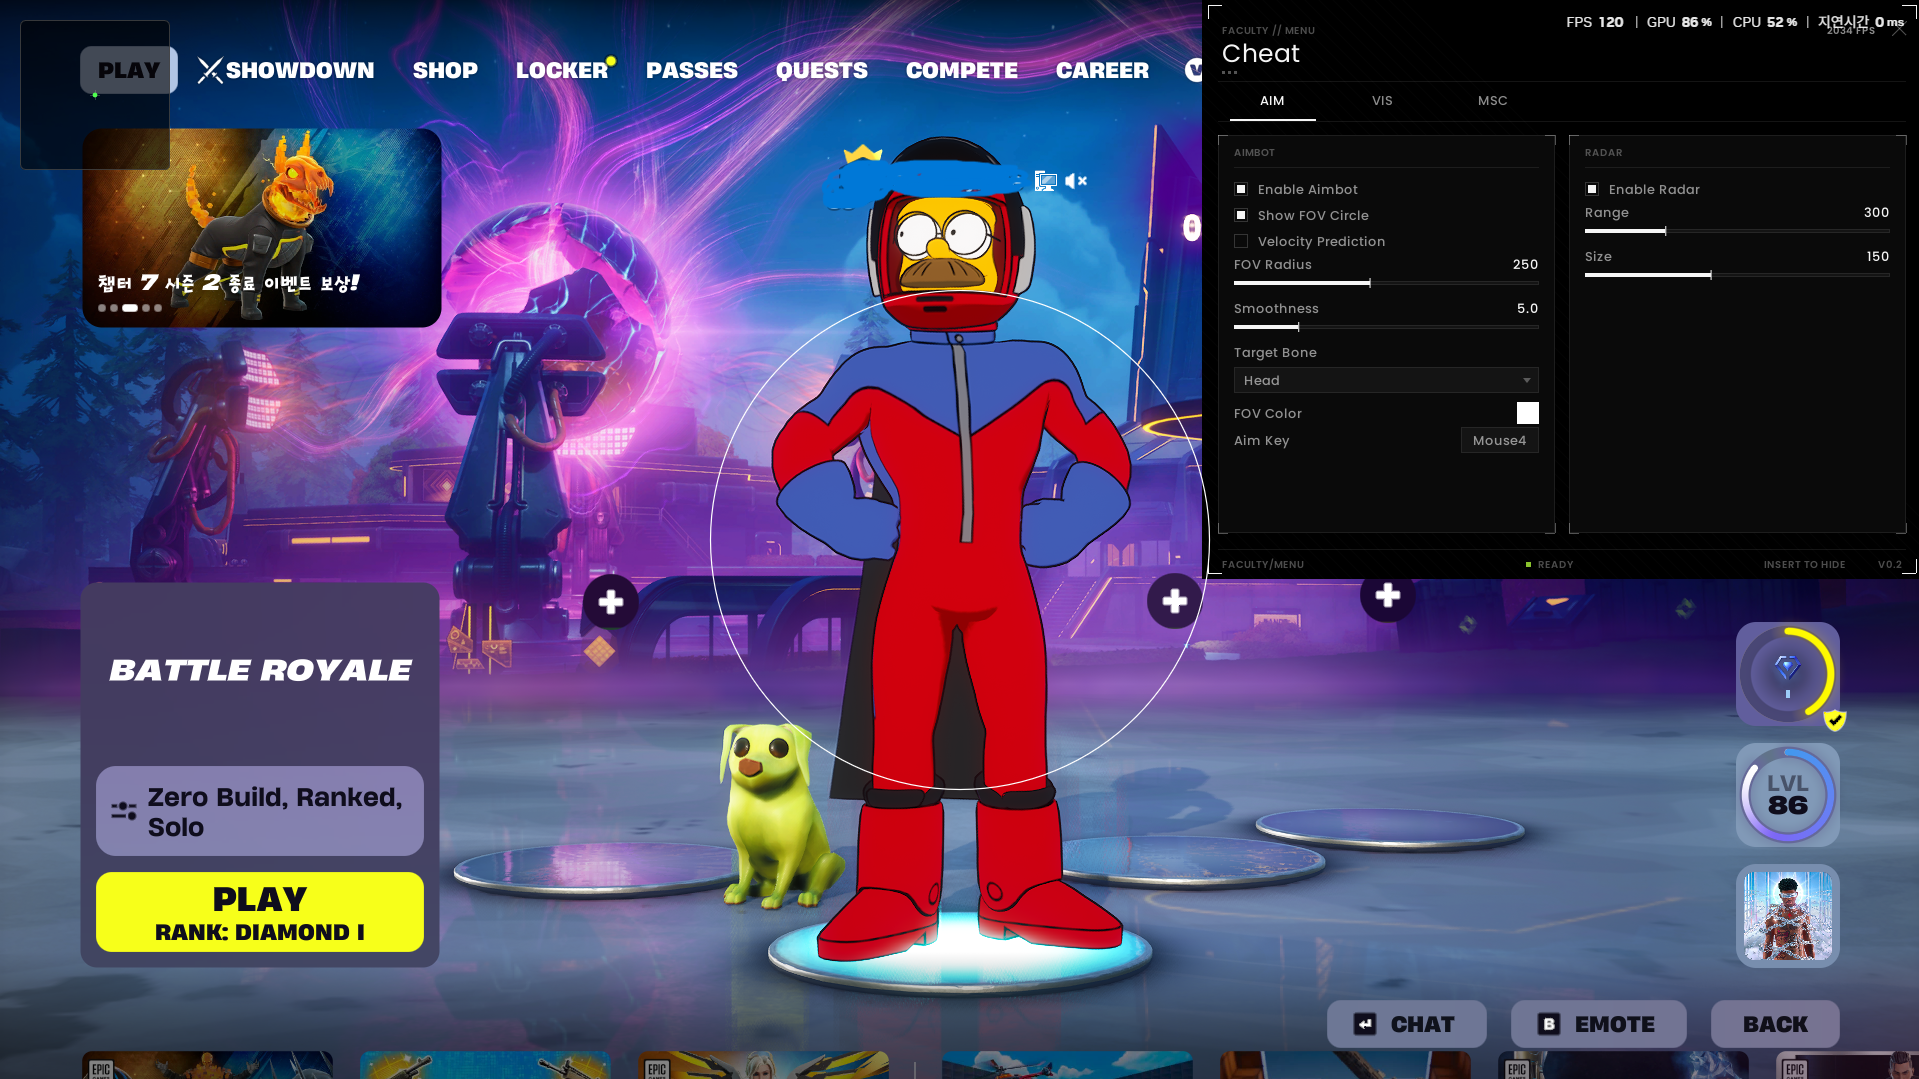Open the SHOP tab

(445, 70)
